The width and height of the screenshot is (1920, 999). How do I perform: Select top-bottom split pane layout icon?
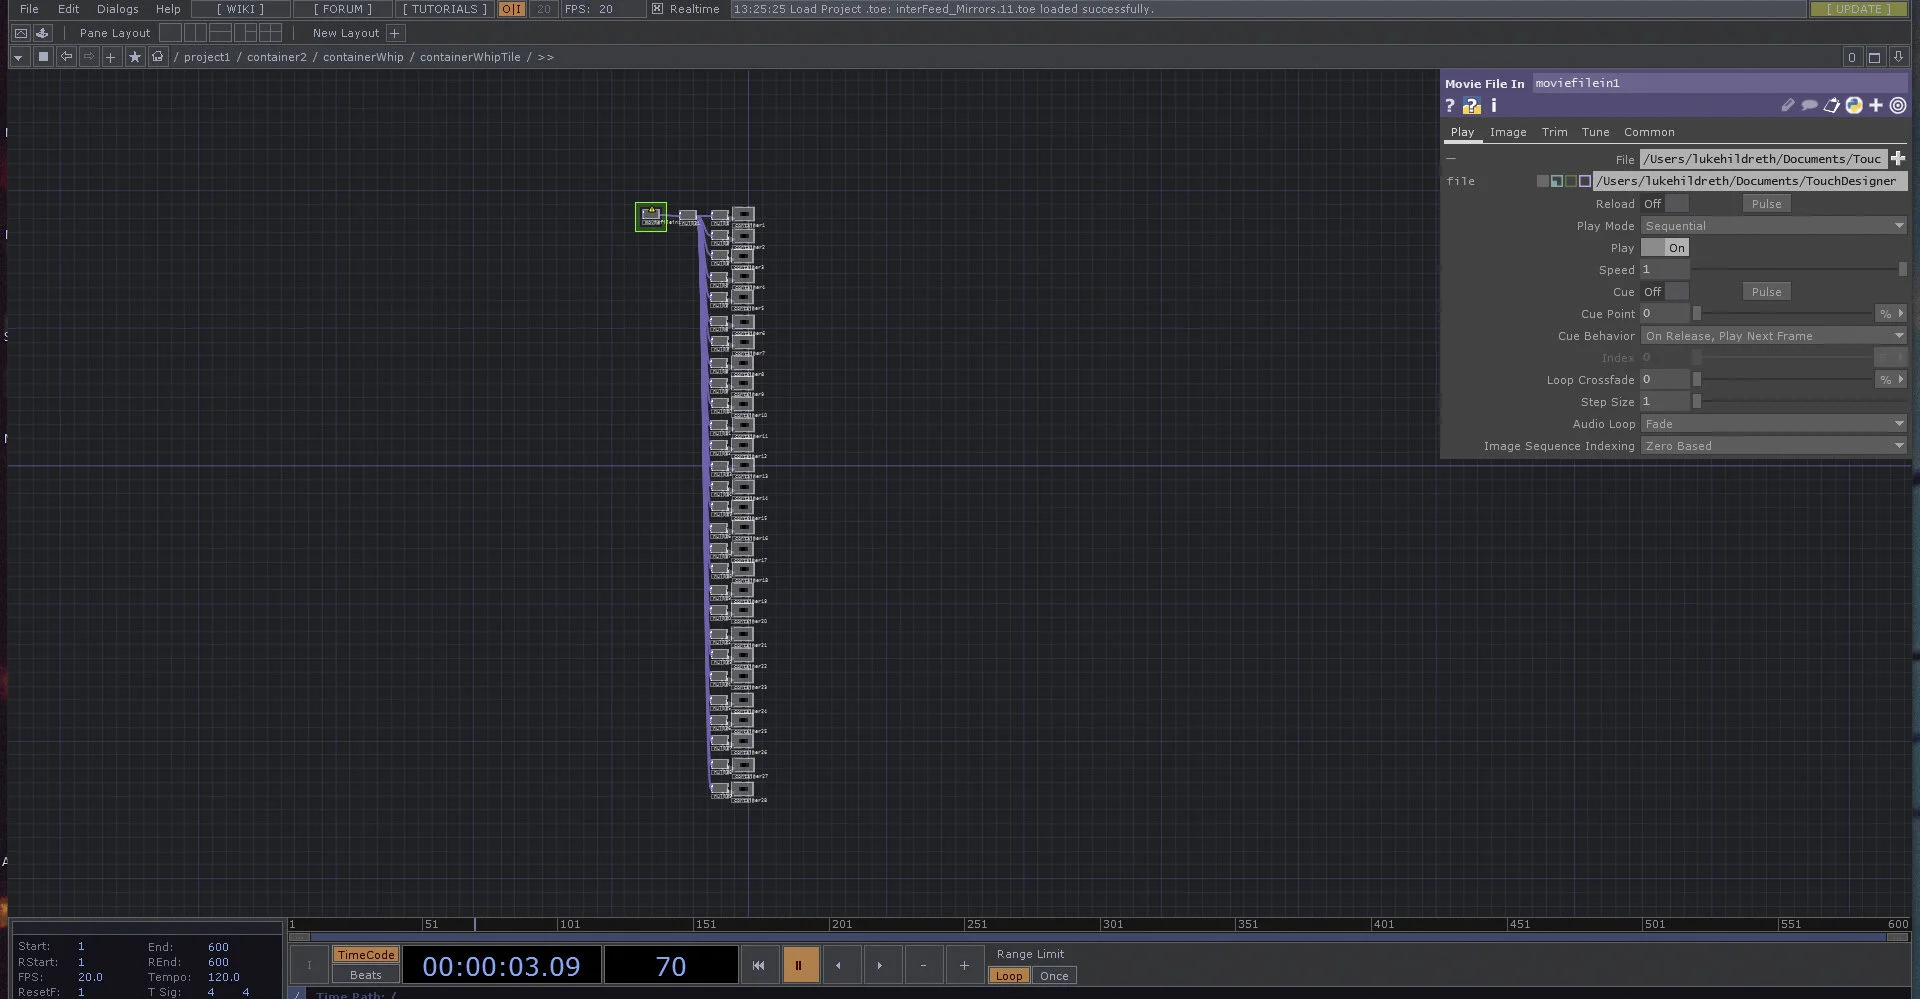(x=221, y=33)
